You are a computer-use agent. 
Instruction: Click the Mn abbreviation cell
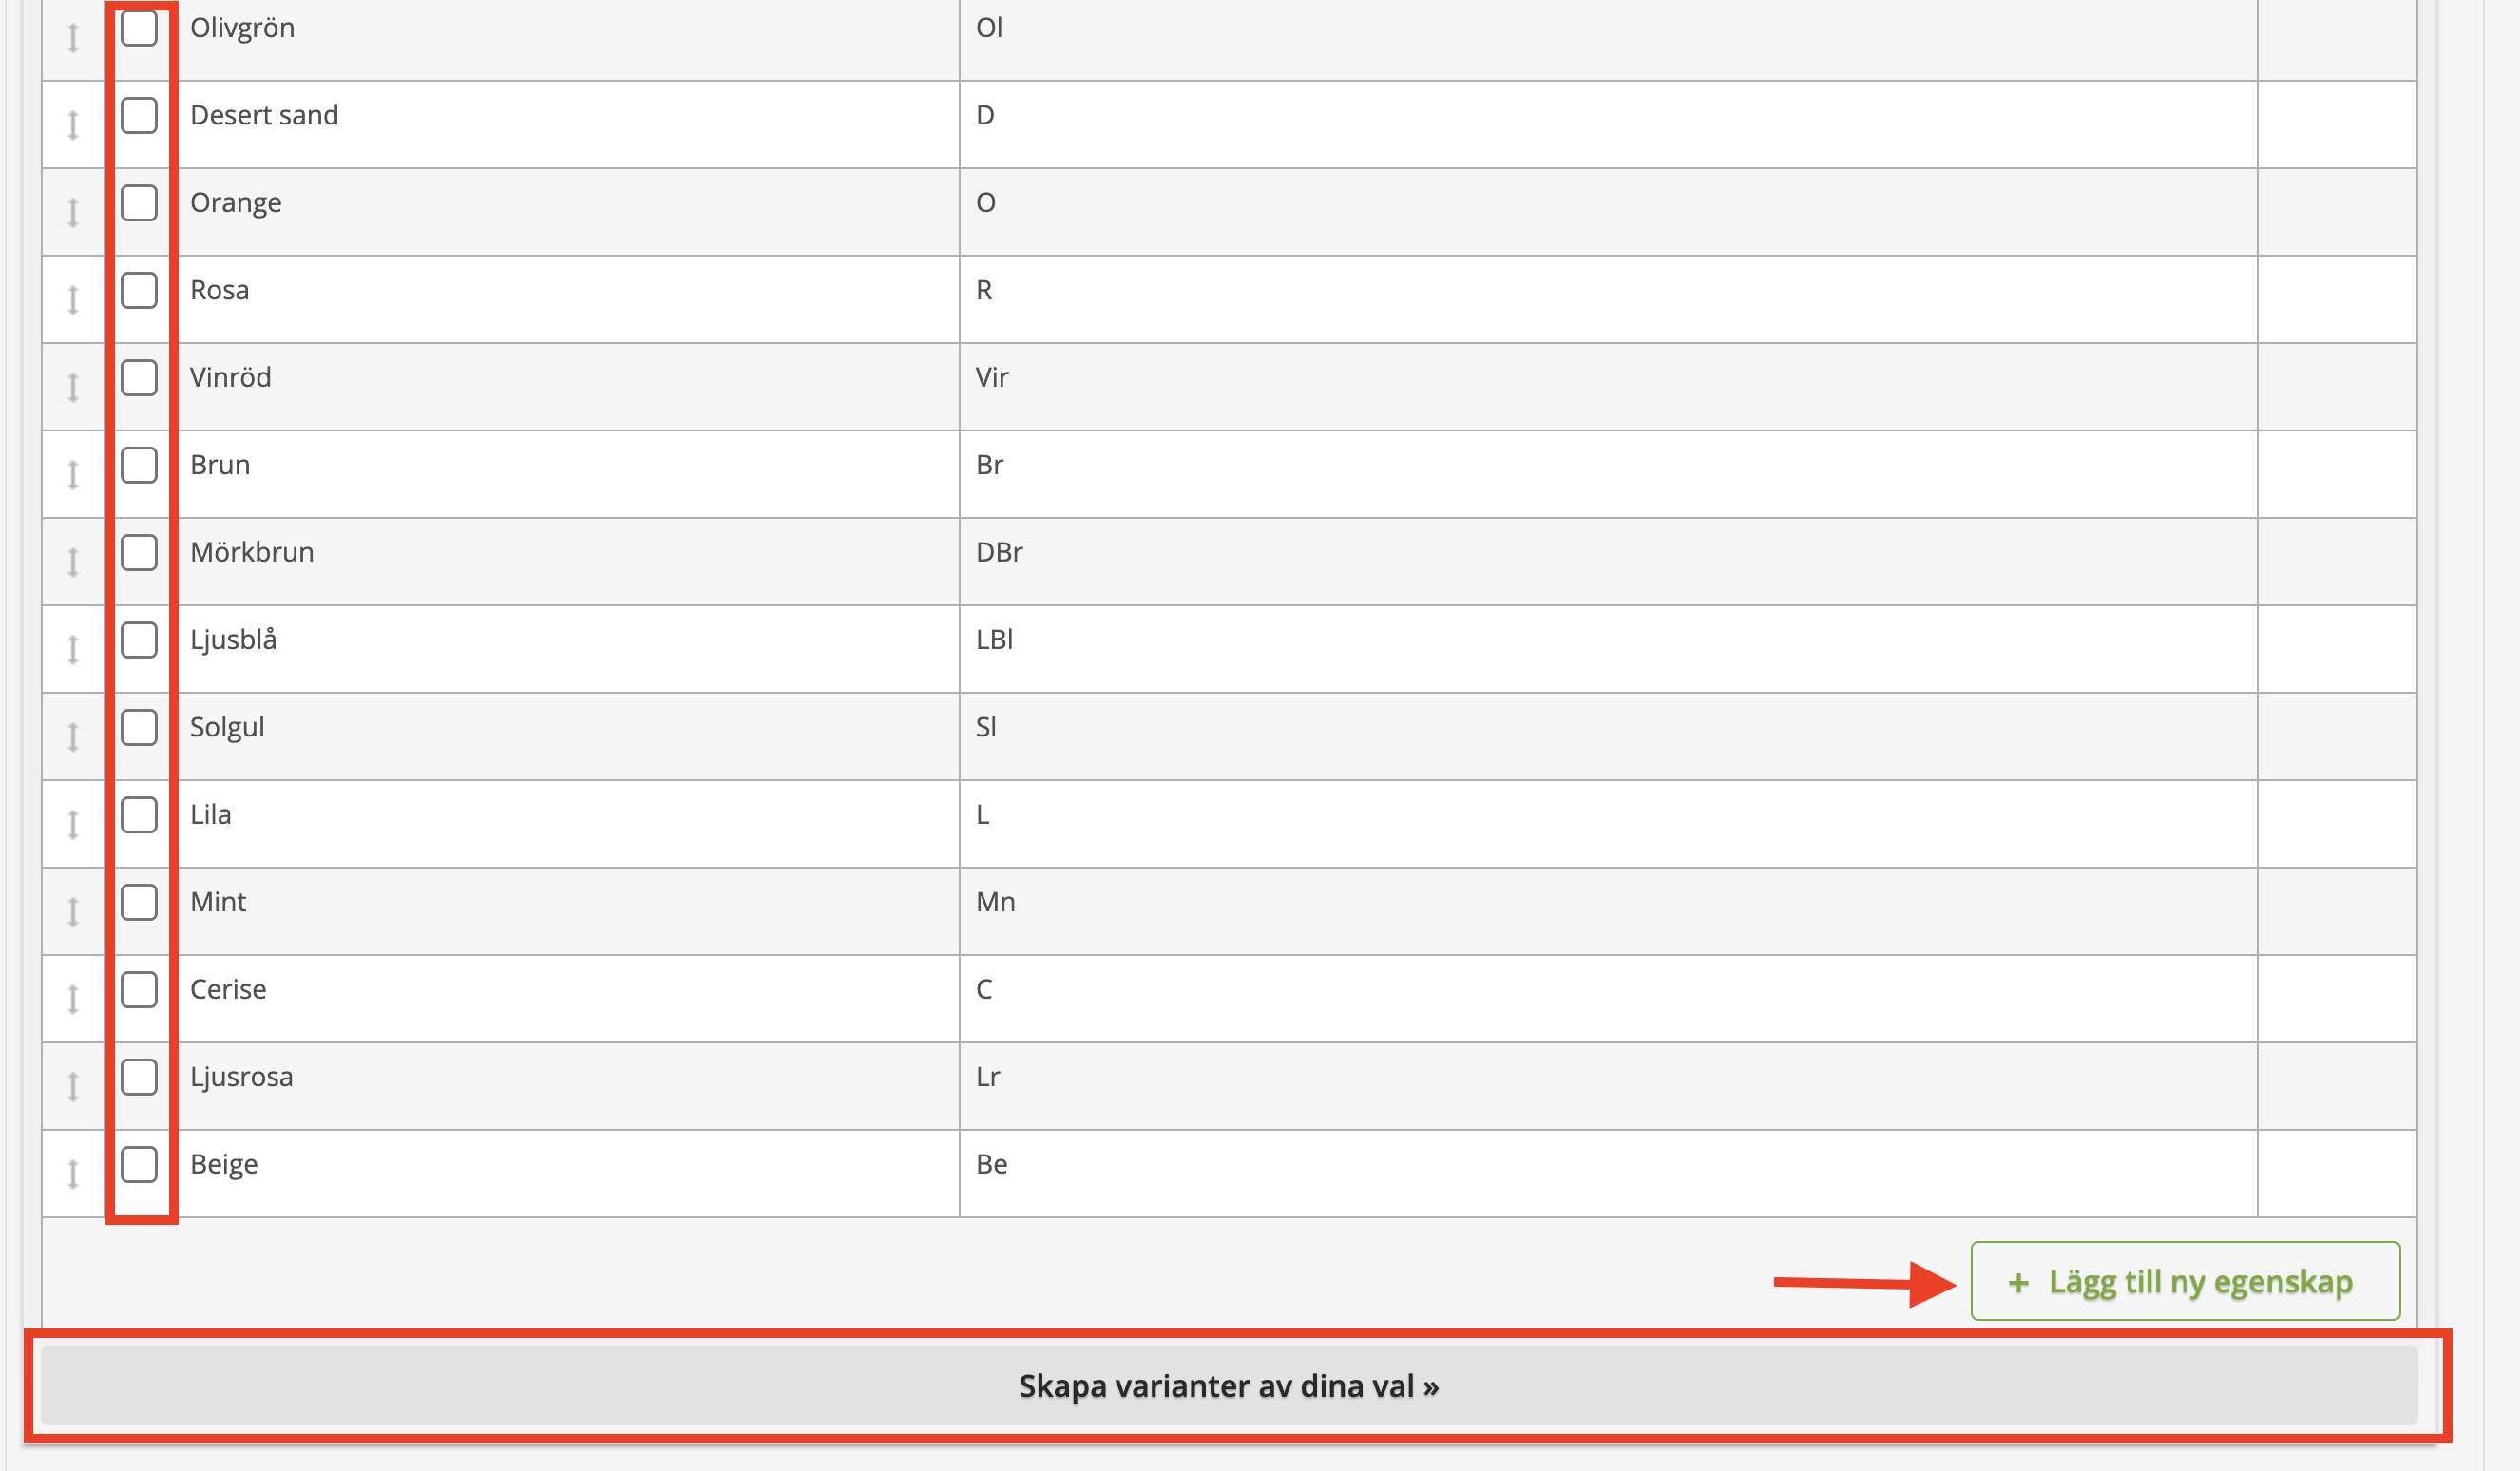pos(1608,911)
